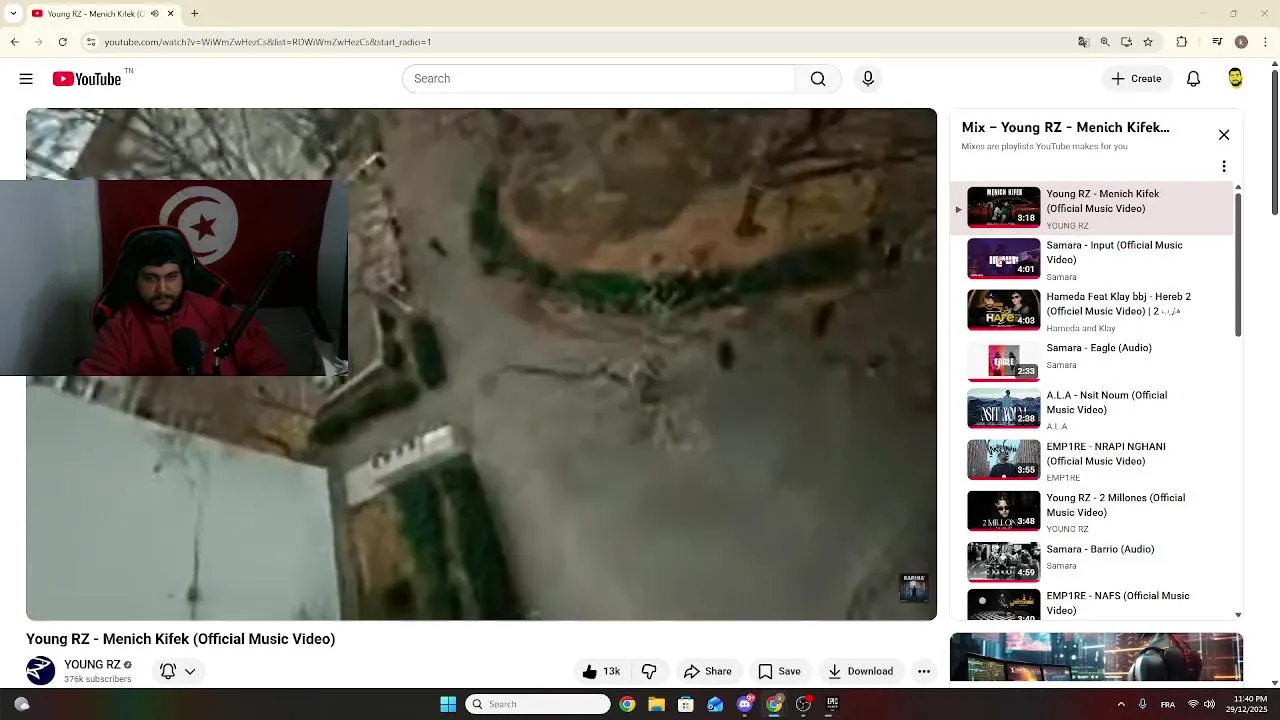Focus the YouTube search field

[598, 79]
